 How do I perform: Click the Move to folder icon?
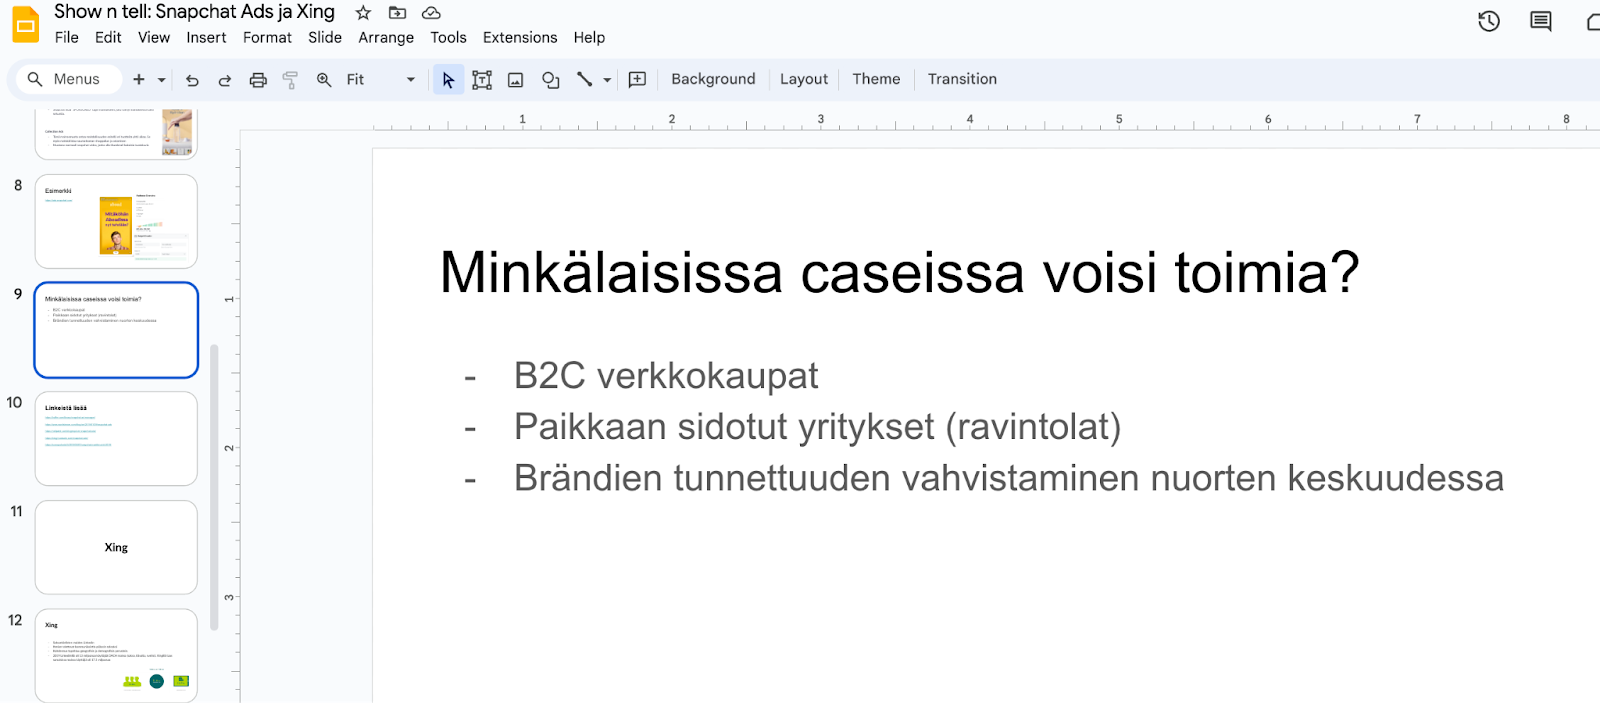397,13
